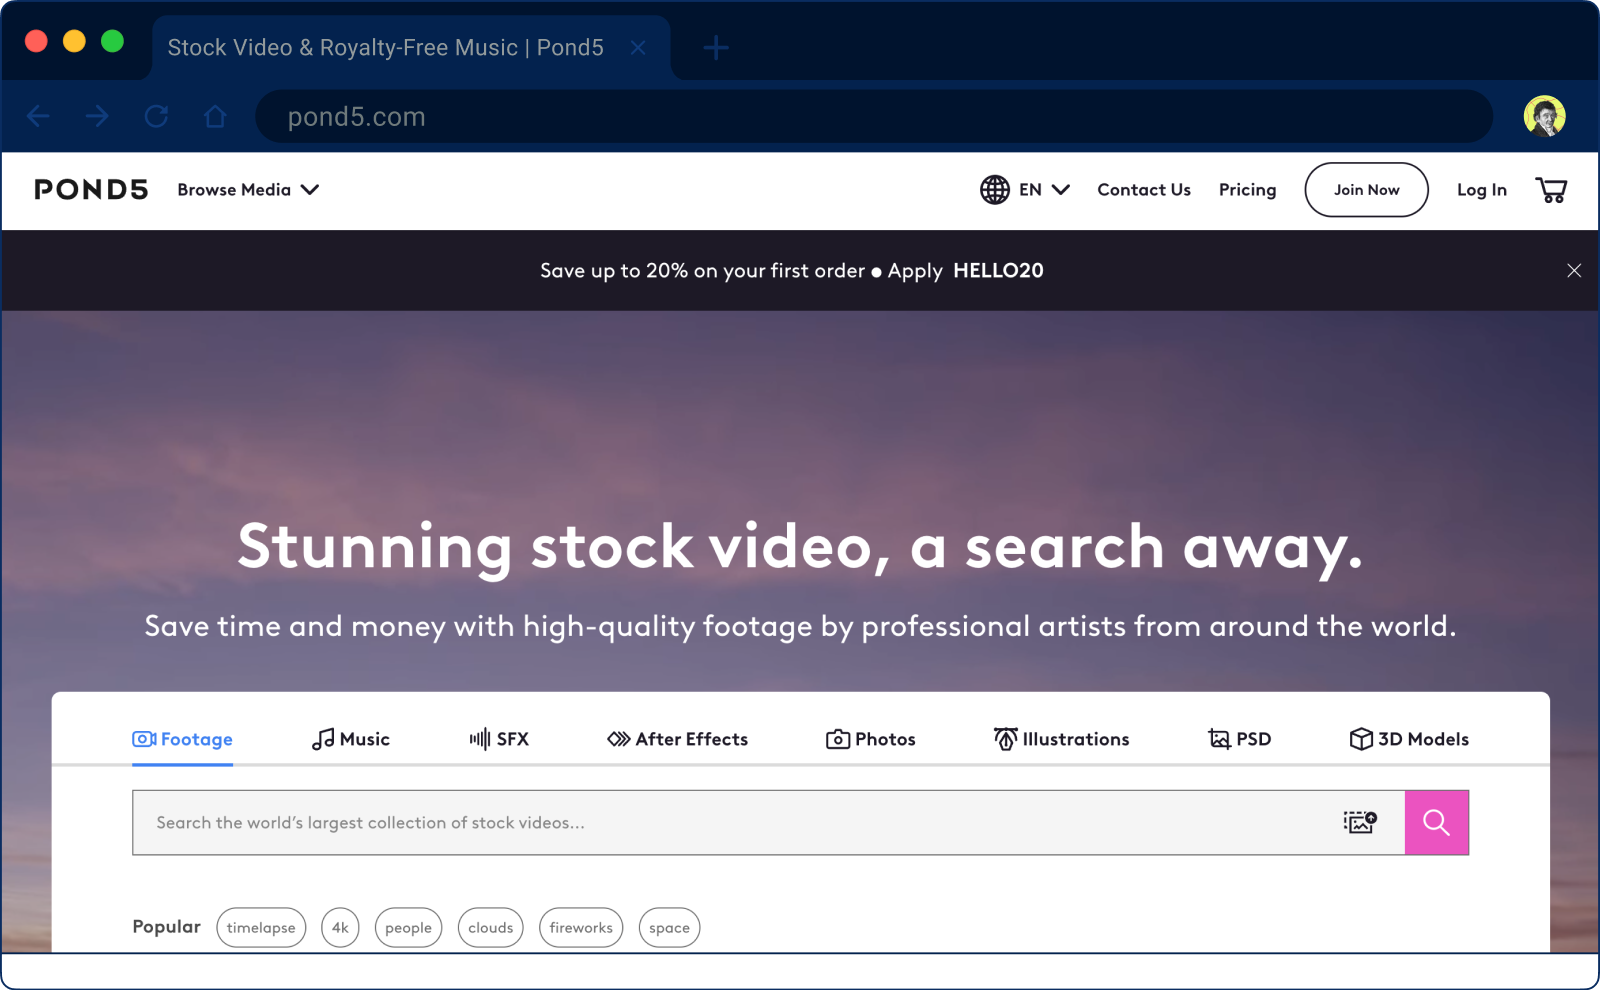Select the Illustrations pen icon
1600x990 pixels.
(x=1004, y=739)
